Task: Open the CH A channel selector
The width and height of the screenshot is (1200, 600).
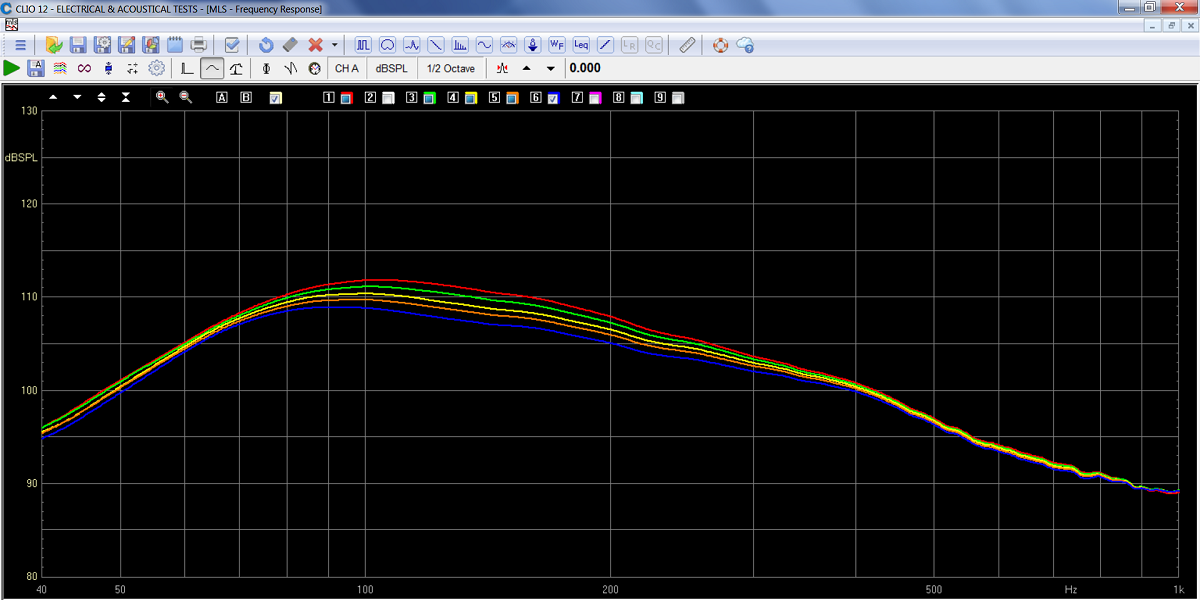Action: click(x=346, y=68)
